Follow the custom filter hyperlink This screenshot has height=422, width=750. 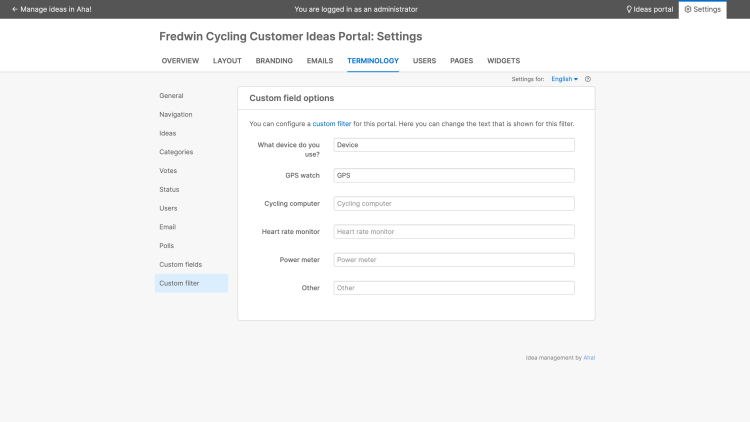click(x=332, y=123)
